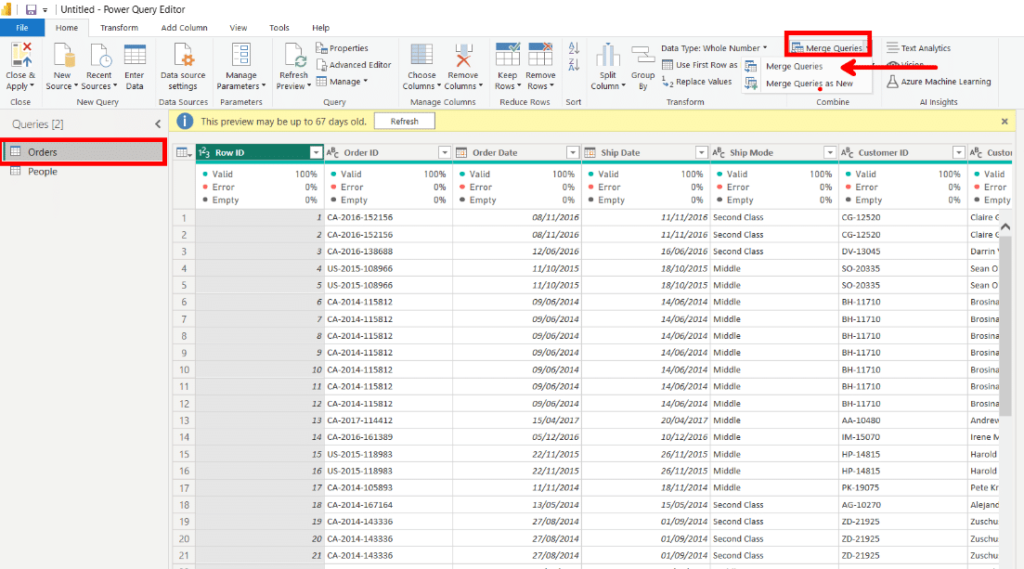Click cell CA-2016-138688 in Order ID
This screenshot has height=569, width=1024.
[389, 252]
